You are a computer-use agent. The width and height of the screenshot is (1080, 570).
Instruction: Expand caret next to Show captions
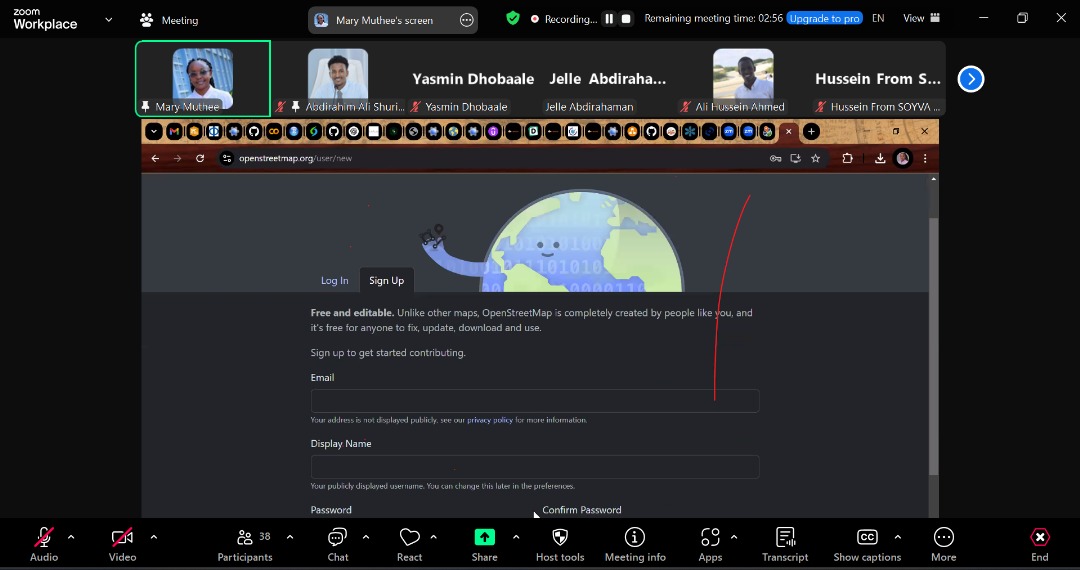pyautogui.click(x=897, y=537)
